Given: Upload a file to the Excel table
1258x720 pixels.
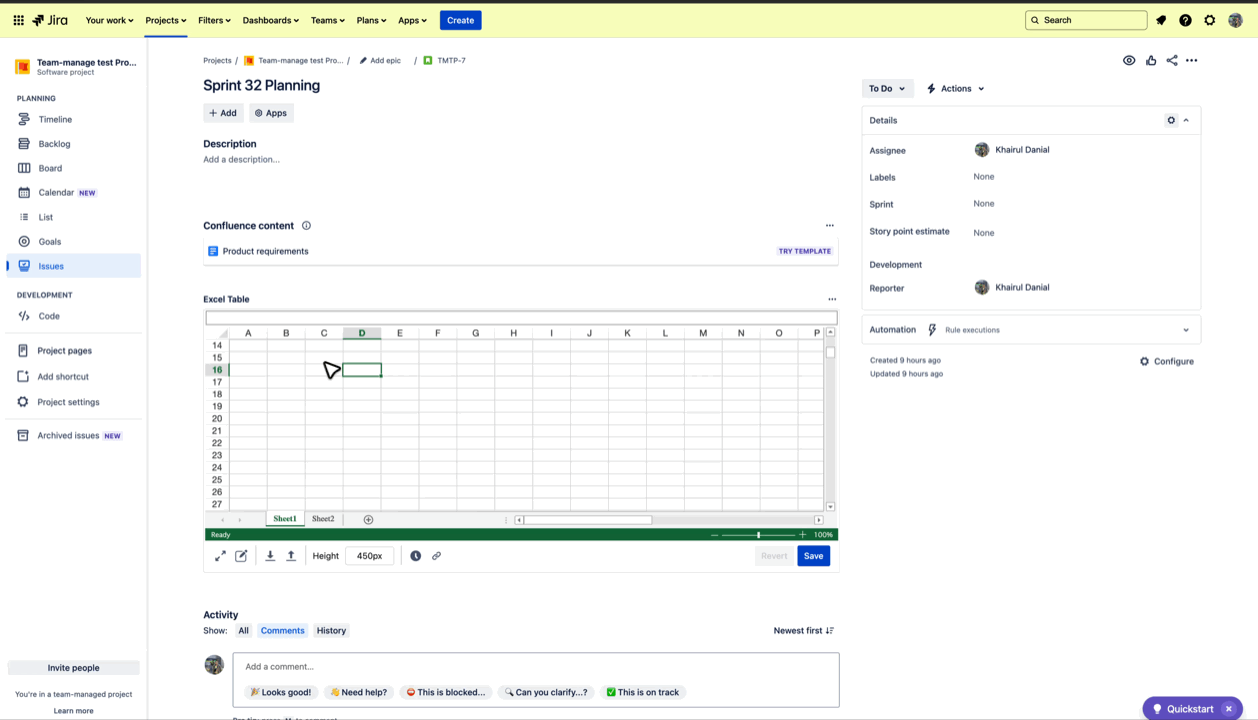Looking at the screenshot, I should (x=290, y=555).
